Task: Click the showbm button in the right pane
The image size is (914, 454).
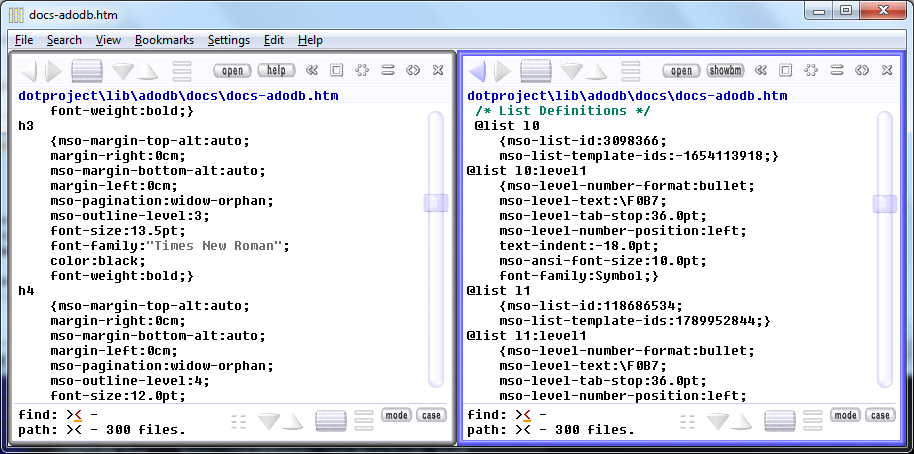Action: (x=725, y=71)
